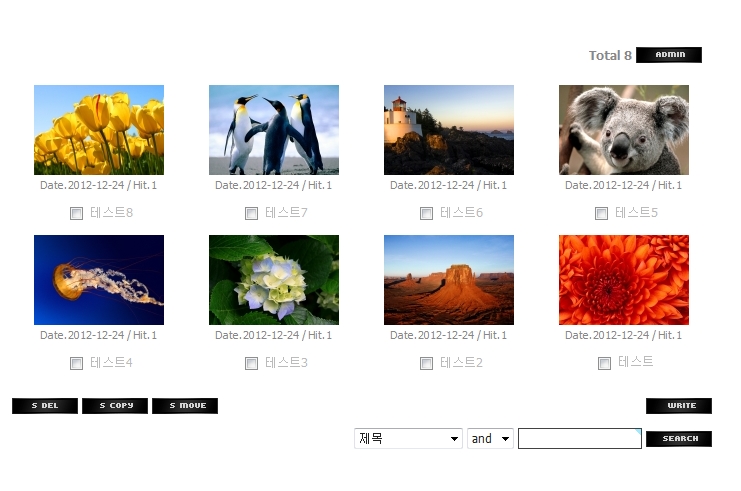
Task: Check the box next to 테스트8
Action: (x=76, y=214)
